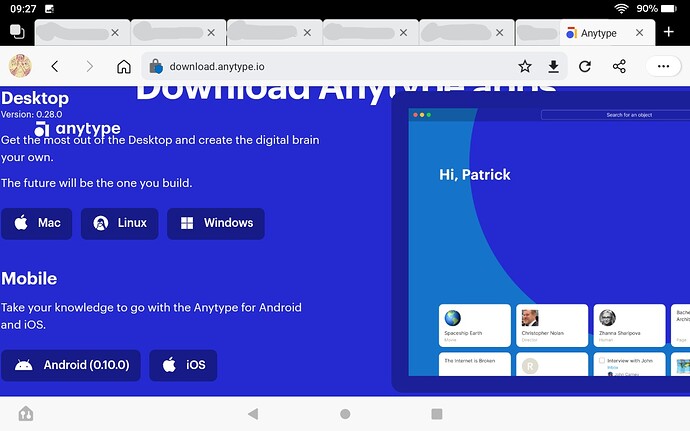Get the iOS mobile app
The height and width of the screenshot is (431, 690).
coord(183,365)
